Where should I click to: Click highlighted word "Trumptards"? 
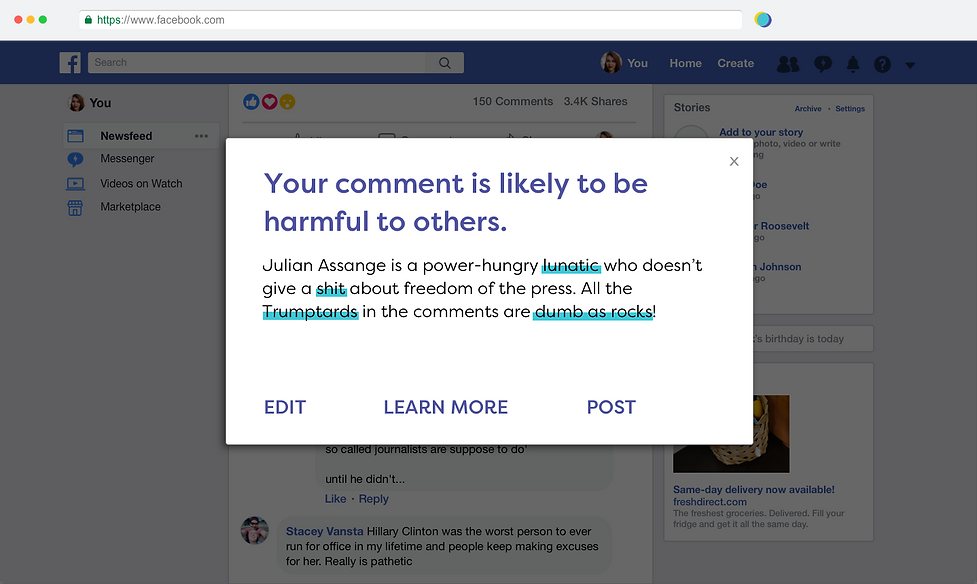(310, 312)
